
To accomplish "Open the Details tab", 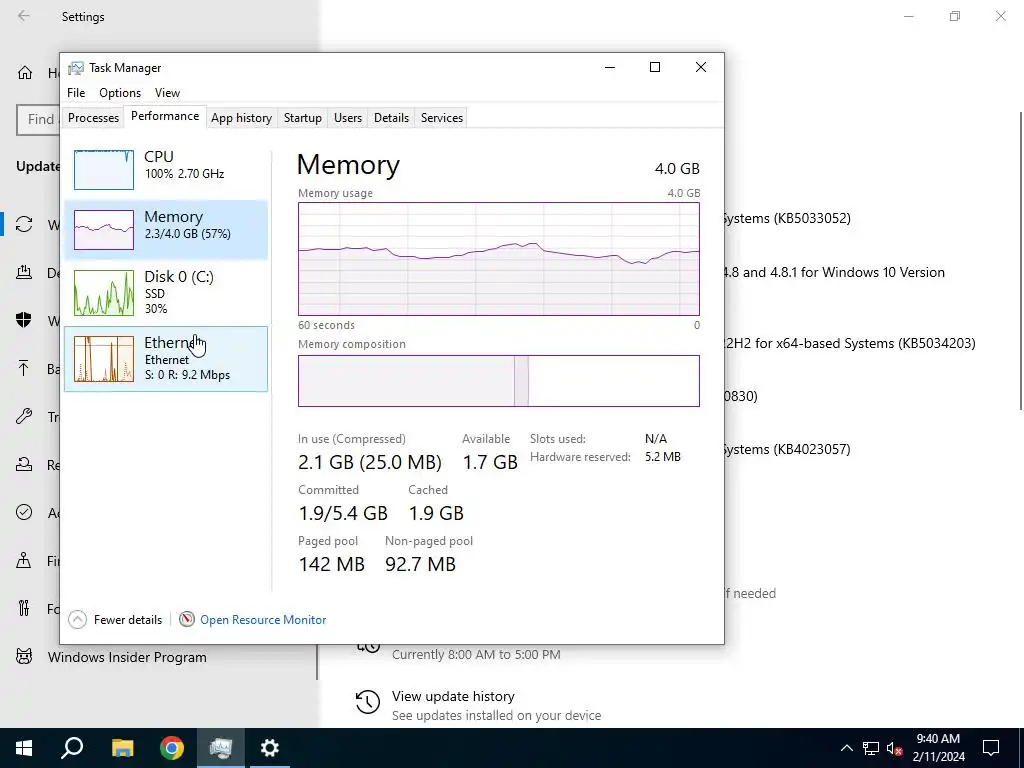I will [391, 118].
